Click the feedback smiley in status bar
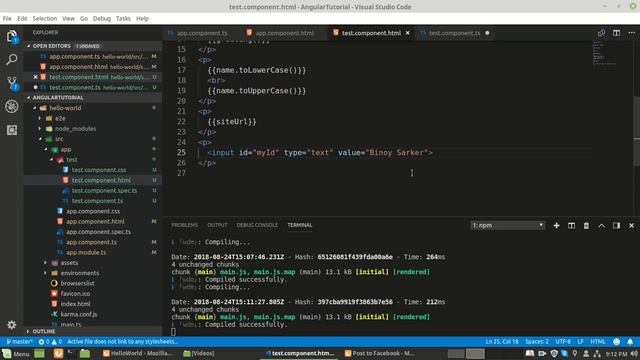Screen dimensions: 640x360 616,342
